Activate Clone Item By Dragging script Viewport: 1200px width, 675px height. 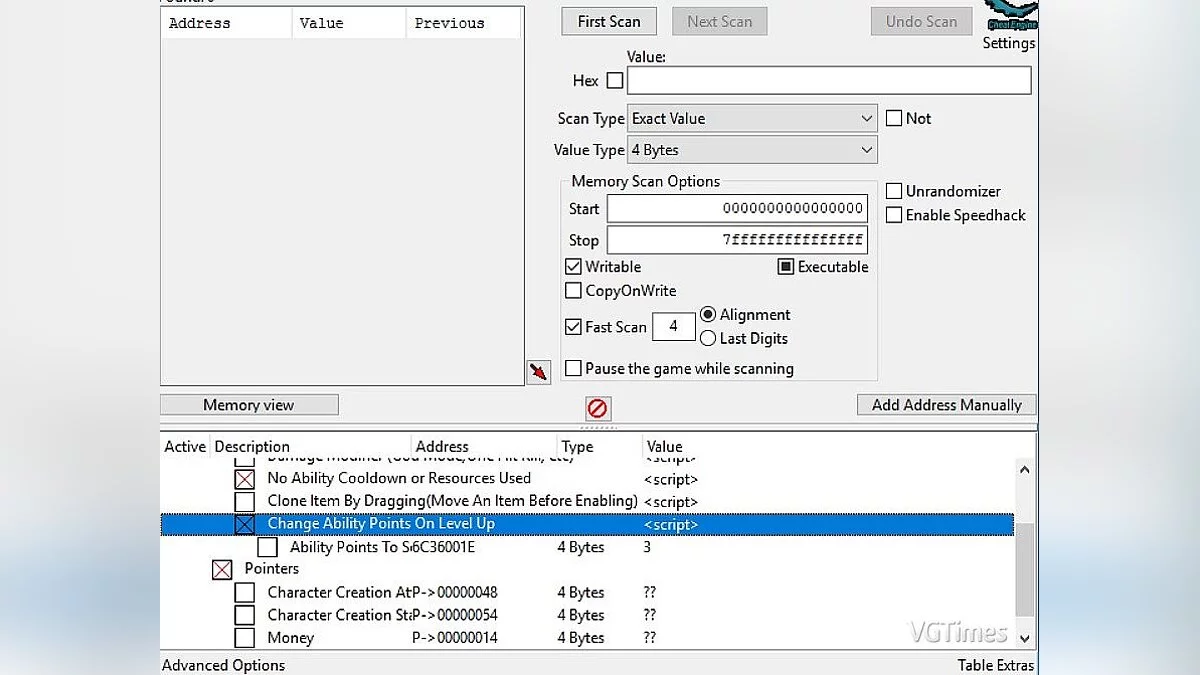[x=245, y=502]
